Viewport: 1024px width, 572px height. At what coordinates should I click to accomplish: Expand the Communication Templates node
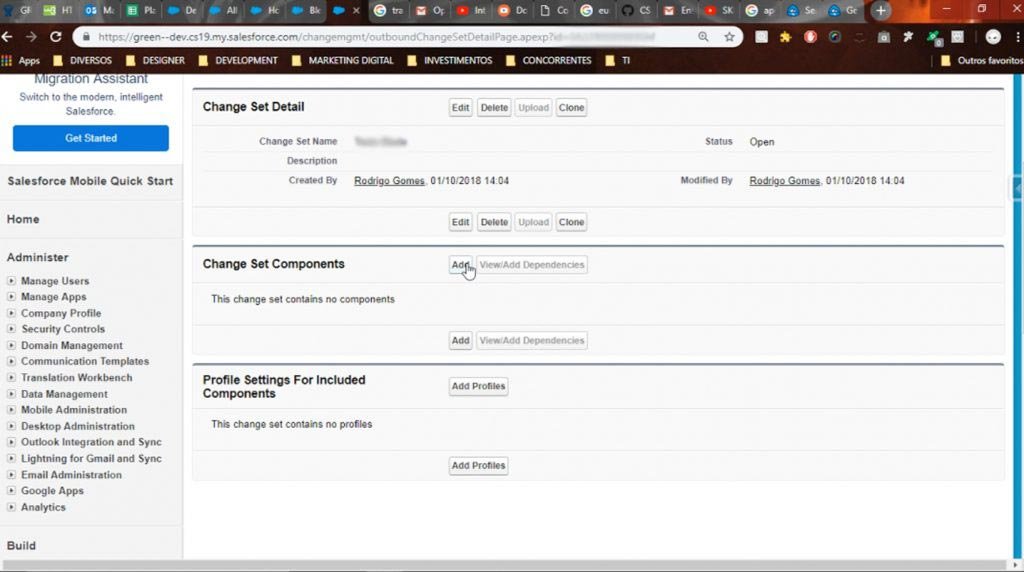click(x=11, y=361)
